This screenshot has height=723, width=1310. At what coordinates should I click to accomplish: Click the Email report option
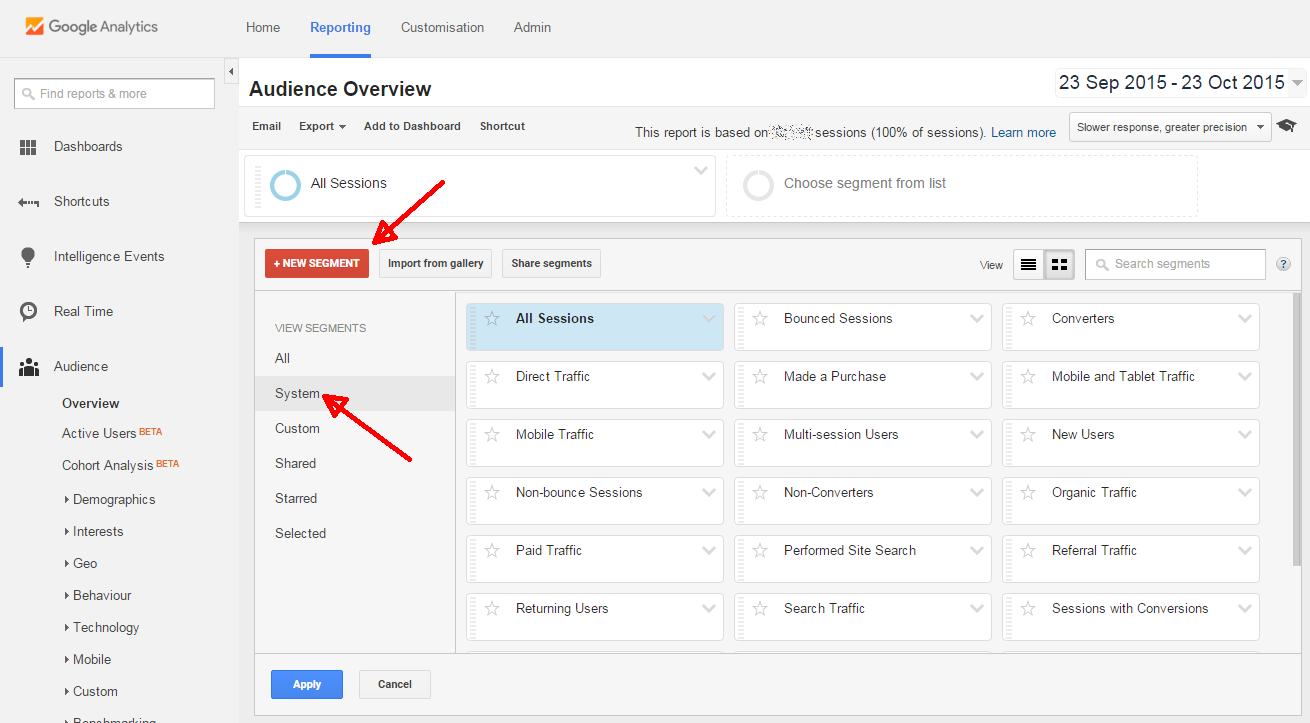coord(266,127)
